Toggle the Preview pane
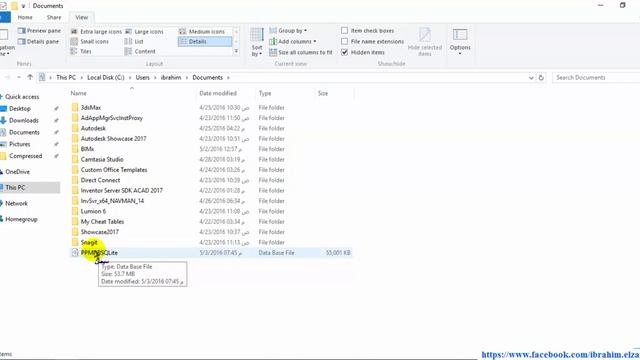Screen dimensions: 640x360 point(39,31)
